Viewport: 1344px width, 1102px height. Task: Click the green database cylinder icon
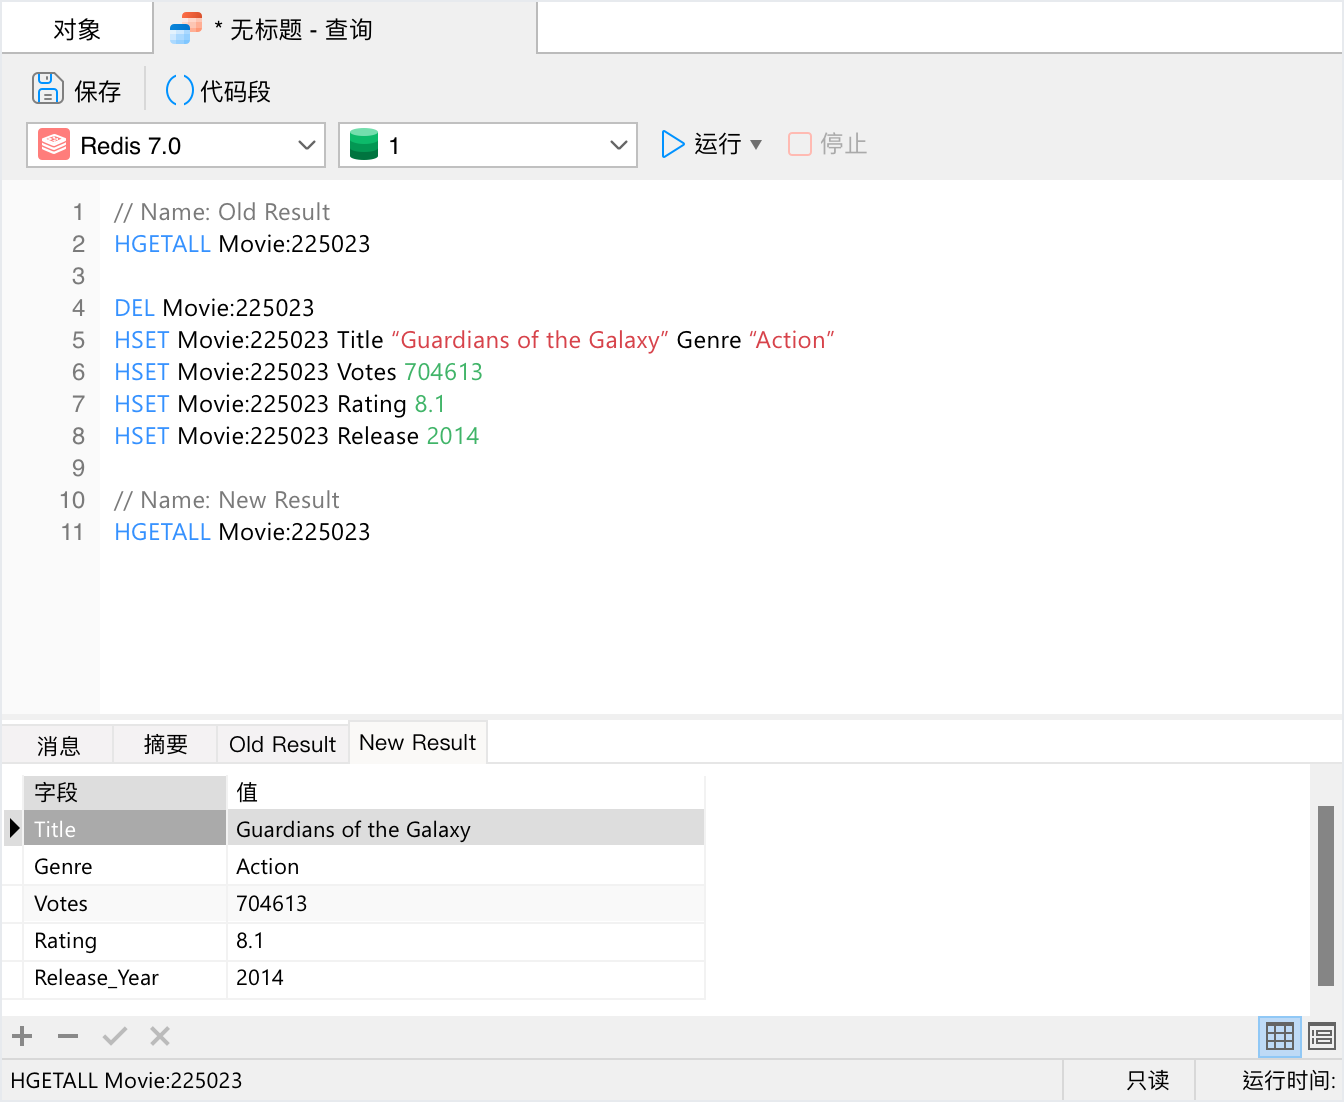tap(364, 144)
